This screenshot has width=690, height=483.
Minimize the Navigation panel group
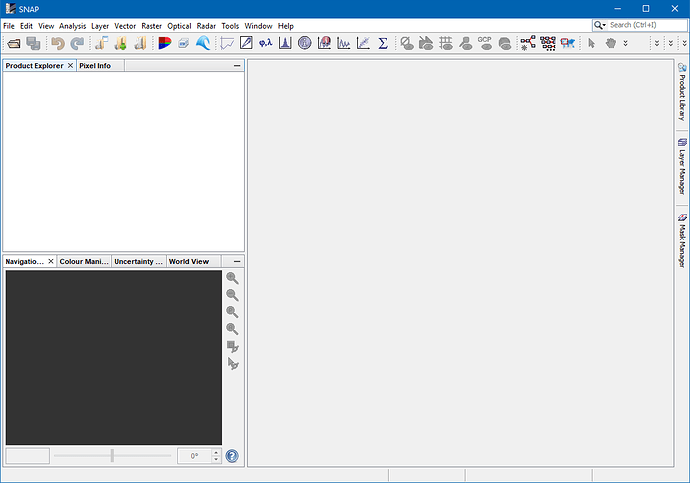click(237, 261)
